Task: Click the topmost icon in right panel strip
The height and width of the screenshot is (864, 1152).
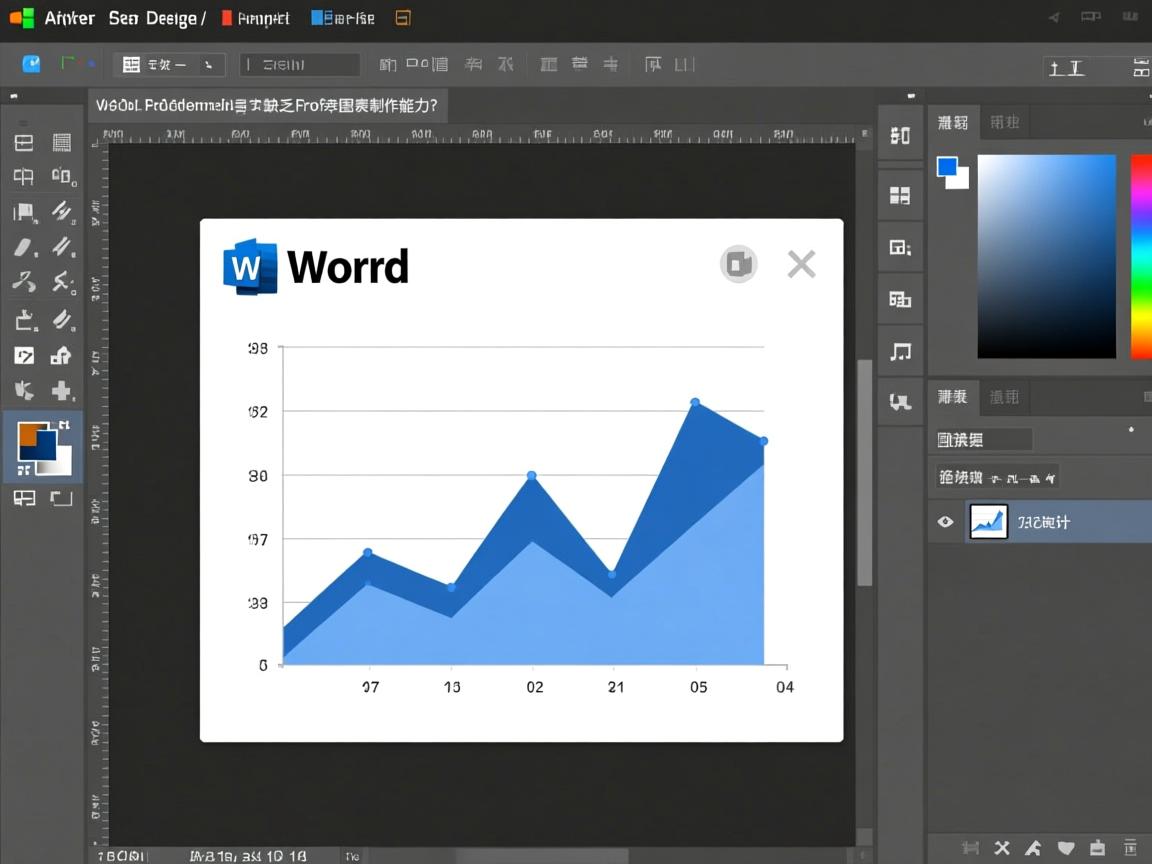Action: click(x=900, y=136)
